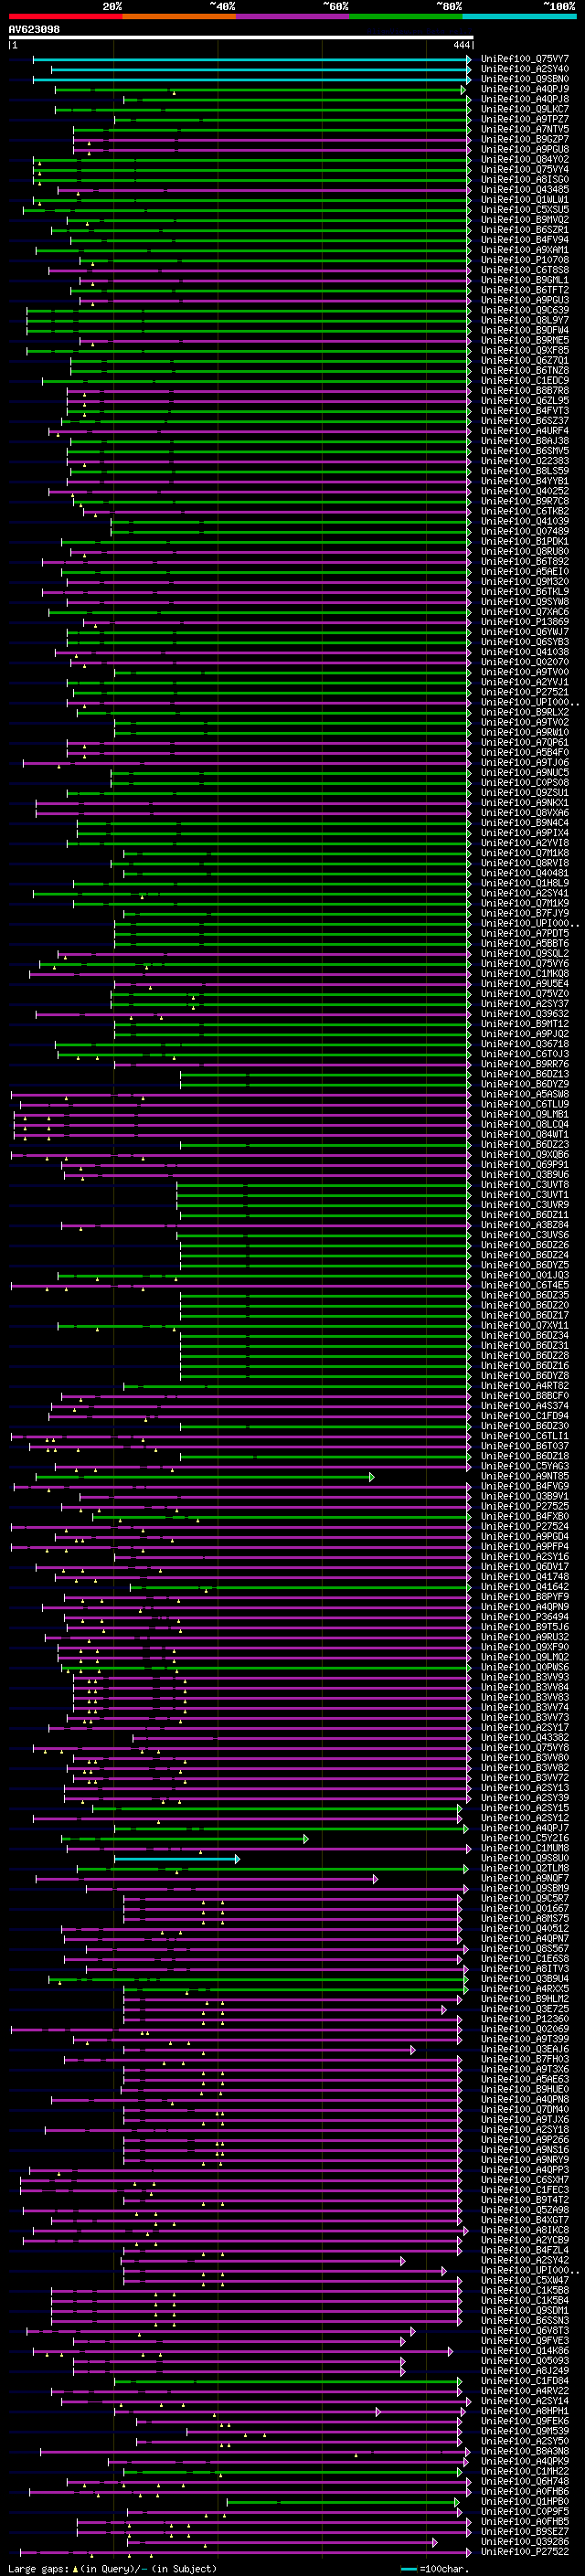
Task: Select hit label UniRef100_A8J249
Action: tap(524, 2370)
